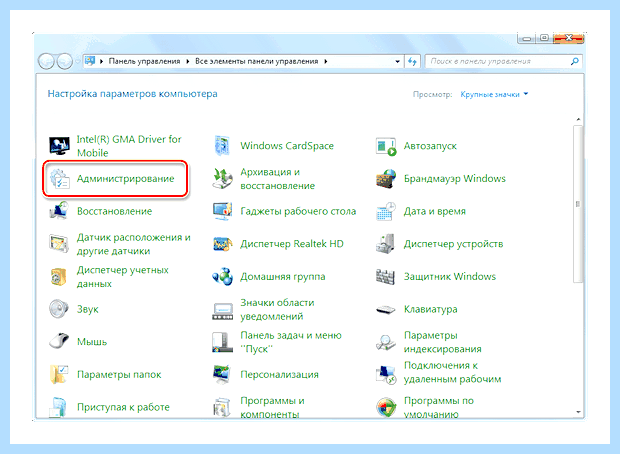Open the Диспетчер устройств icon
This screenshot has height=454, width=620.
386,244
